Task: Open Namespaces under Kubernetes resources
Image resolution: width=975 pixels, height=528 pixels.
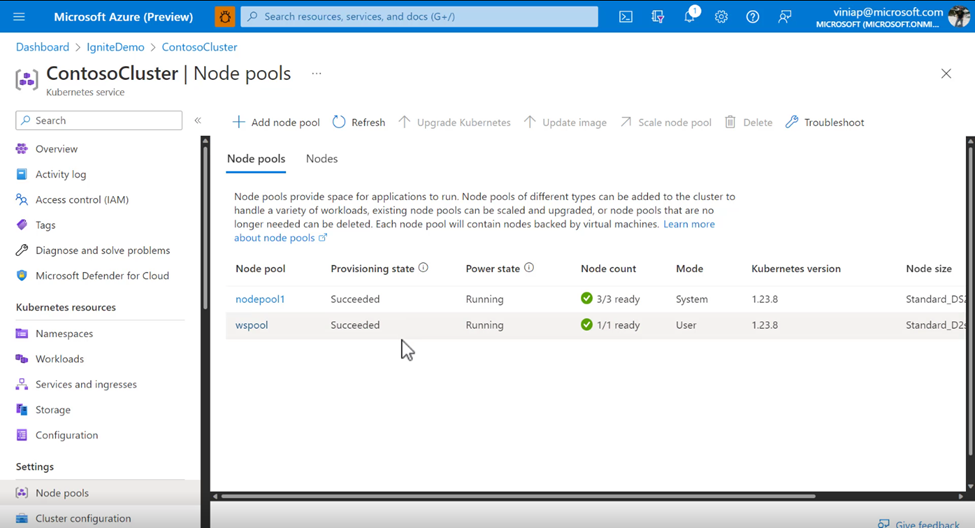Action: (x=63, y=334)
